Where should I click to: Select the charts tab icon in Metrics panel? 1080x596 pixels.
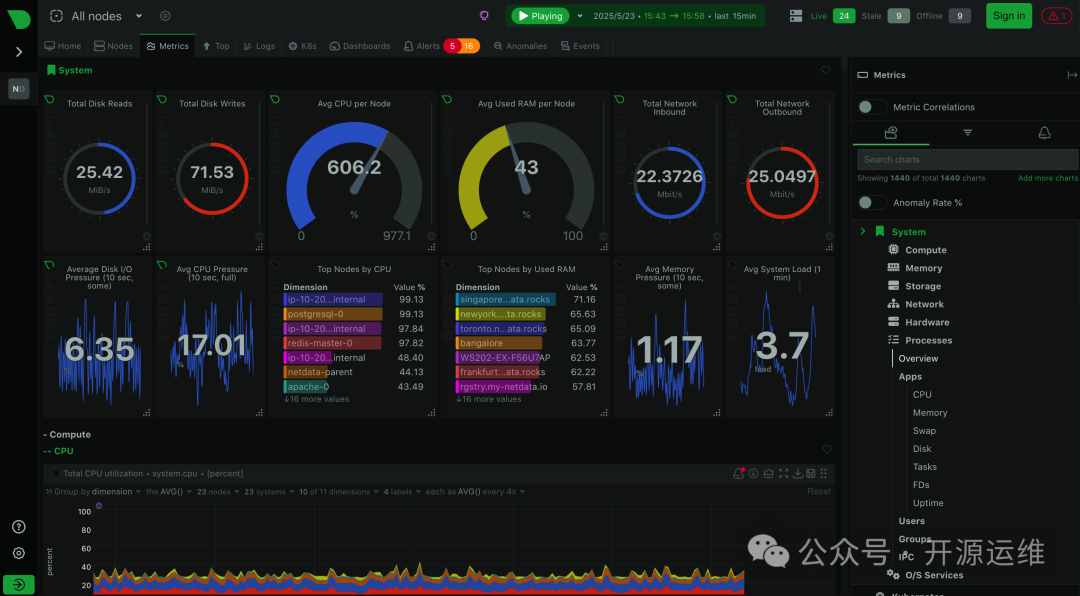pyautogui.click(x=891, y=132)
